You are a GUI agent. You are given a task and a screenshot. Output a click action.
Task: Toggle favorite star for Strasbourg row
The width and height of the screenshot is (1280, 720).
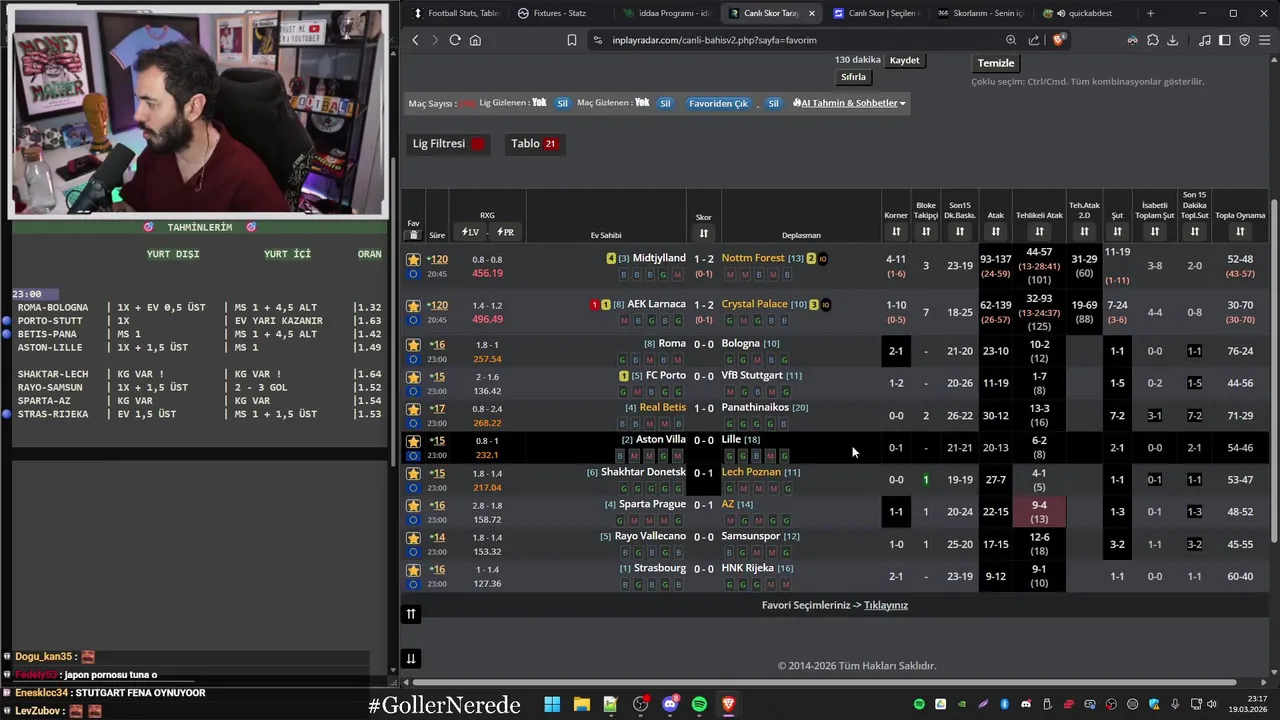click(x=413, y=569)
